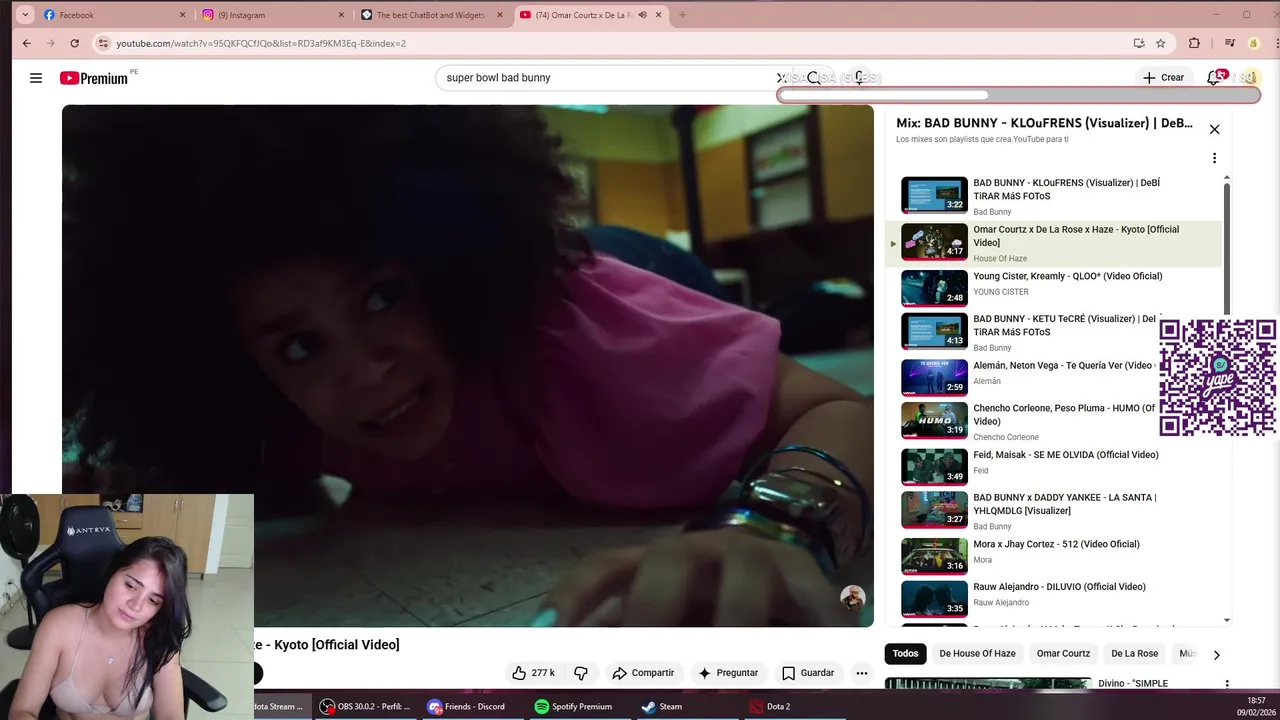Screen dimensions: 1280x720
Task: Play BAD BUNNY x DADDY YANKEE - LA SANTA
Action: pos(1053,510)
